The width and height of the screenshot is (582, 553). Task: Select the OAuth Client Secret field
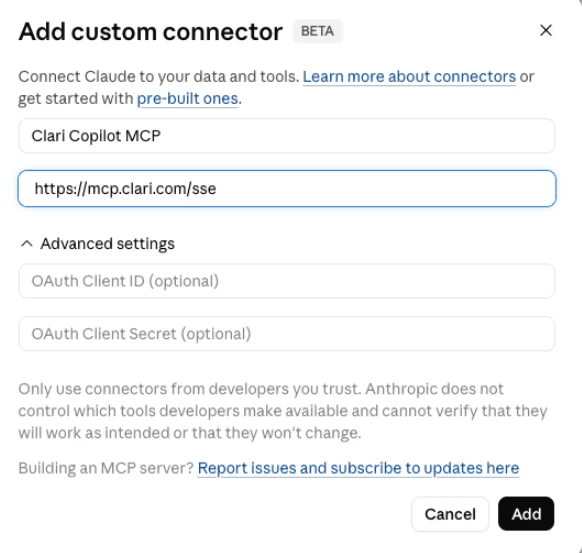point(287,334)
